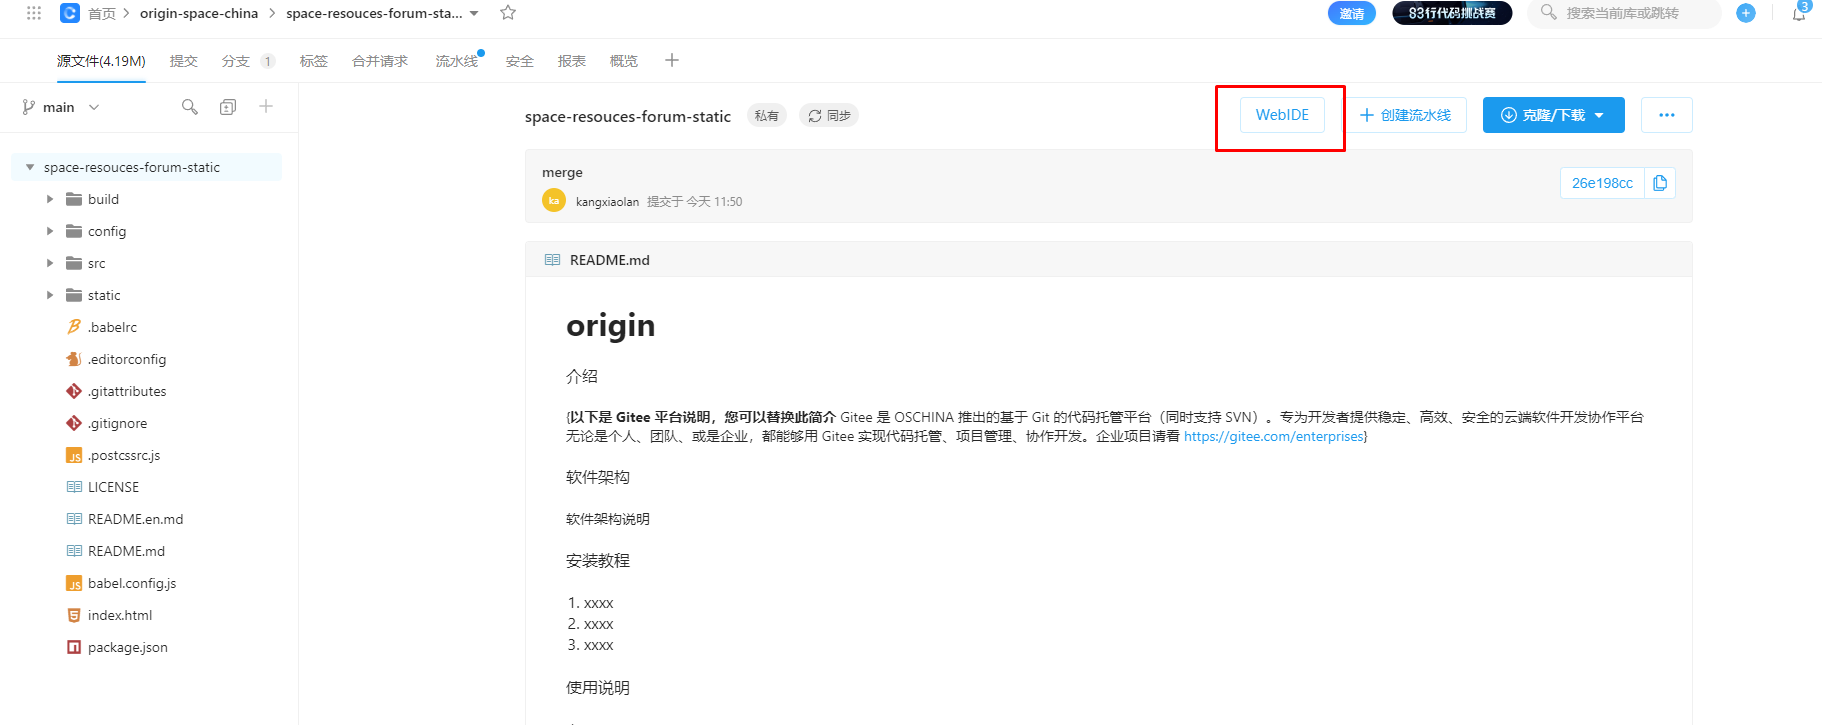
Task: Launch WebIDE
Action: 1282,115
